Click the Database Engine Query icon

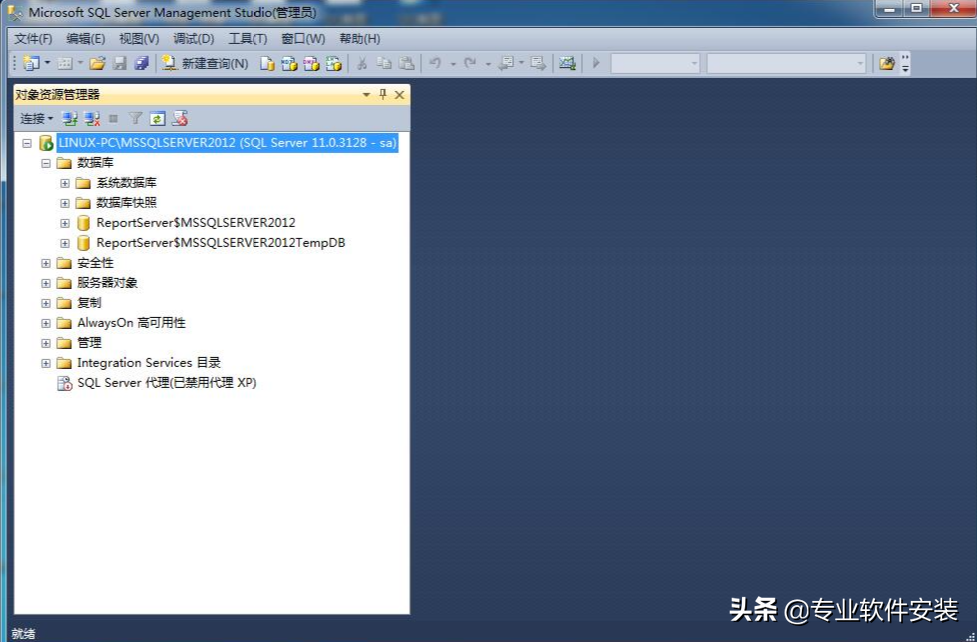click(x=267, y=63)
